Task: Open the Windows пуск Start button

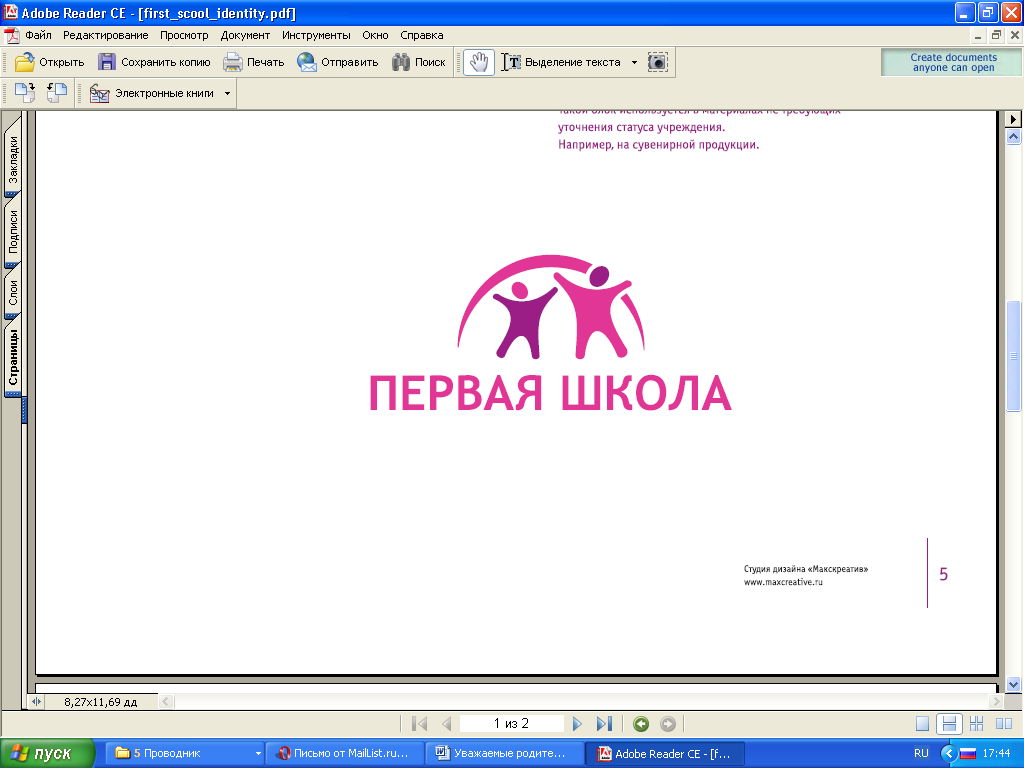Action: (x=48, y=754)
